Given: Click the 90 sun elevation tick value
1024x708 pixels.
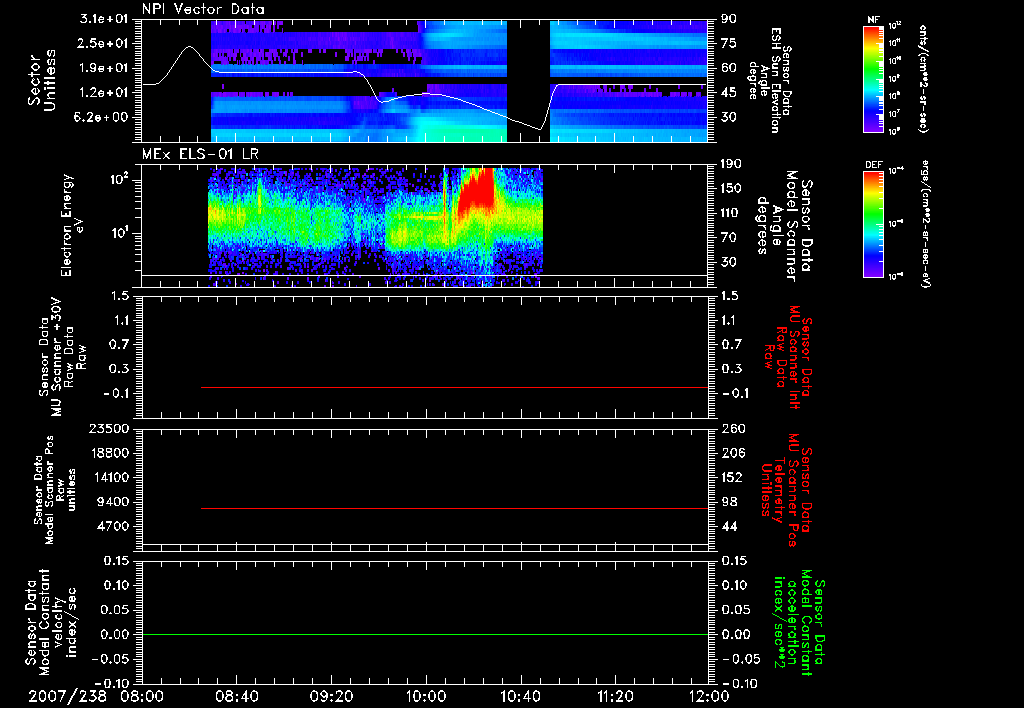Looking at the screenshot, I should [729, 19].
